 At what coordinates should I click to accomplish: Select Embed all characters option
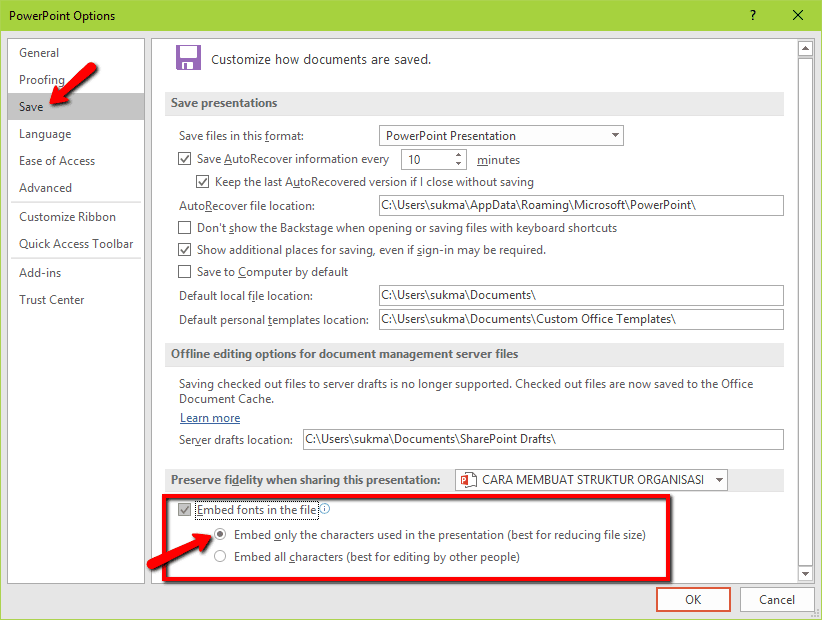220,556
